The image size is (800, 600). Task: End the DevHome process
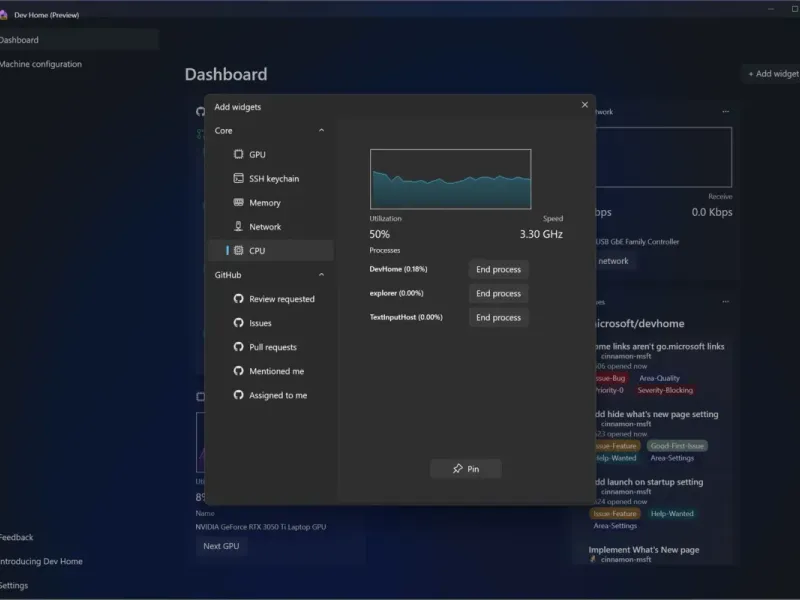click(x=498, y=269)
